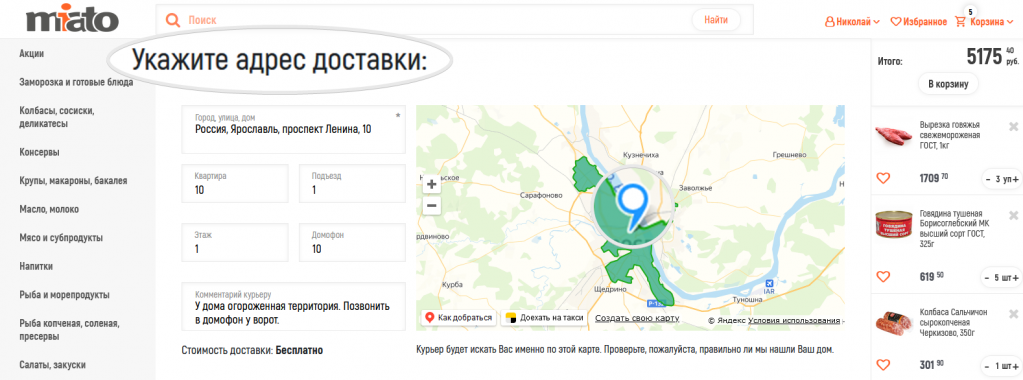Add Вырезка говяжья to favorites heart
The height and width of the screenshot is (380, 1023).
click(x=883, y=178)
